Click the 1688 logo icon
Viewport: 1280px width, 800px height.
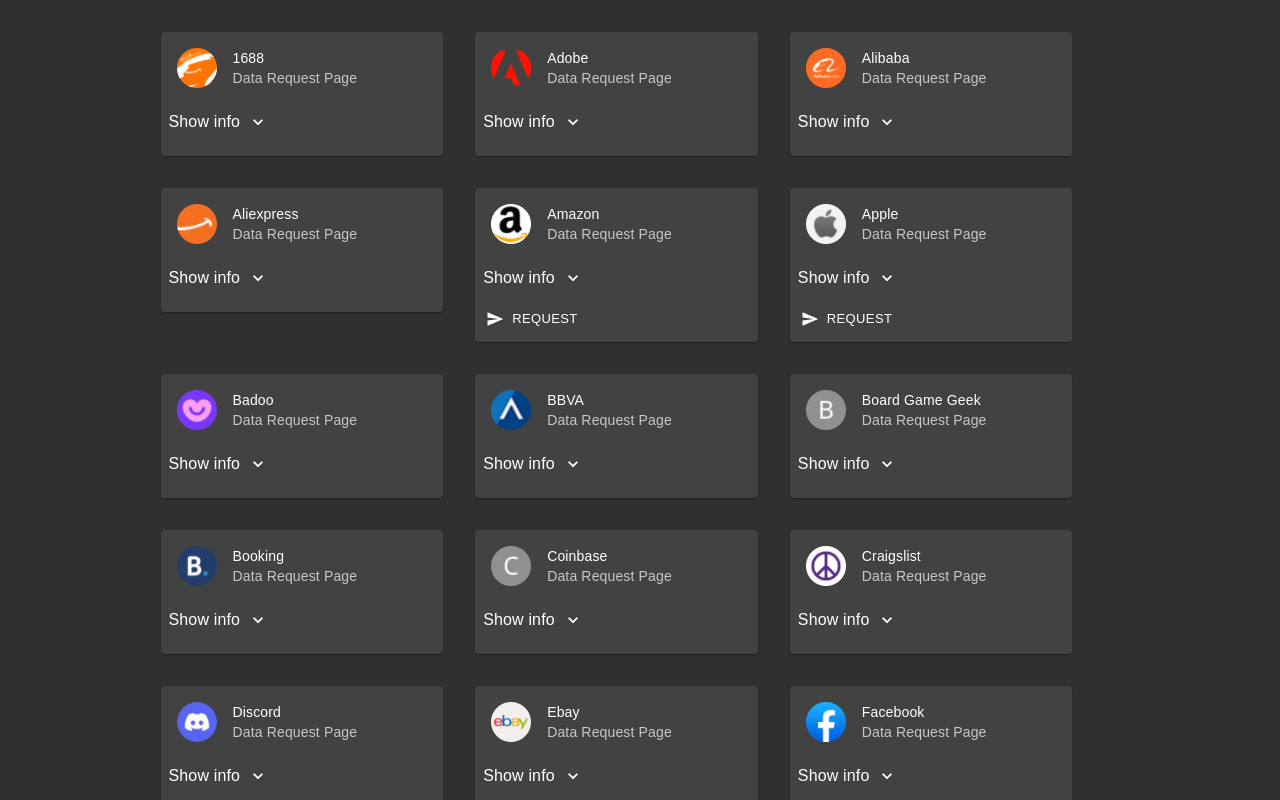point(197,68)
